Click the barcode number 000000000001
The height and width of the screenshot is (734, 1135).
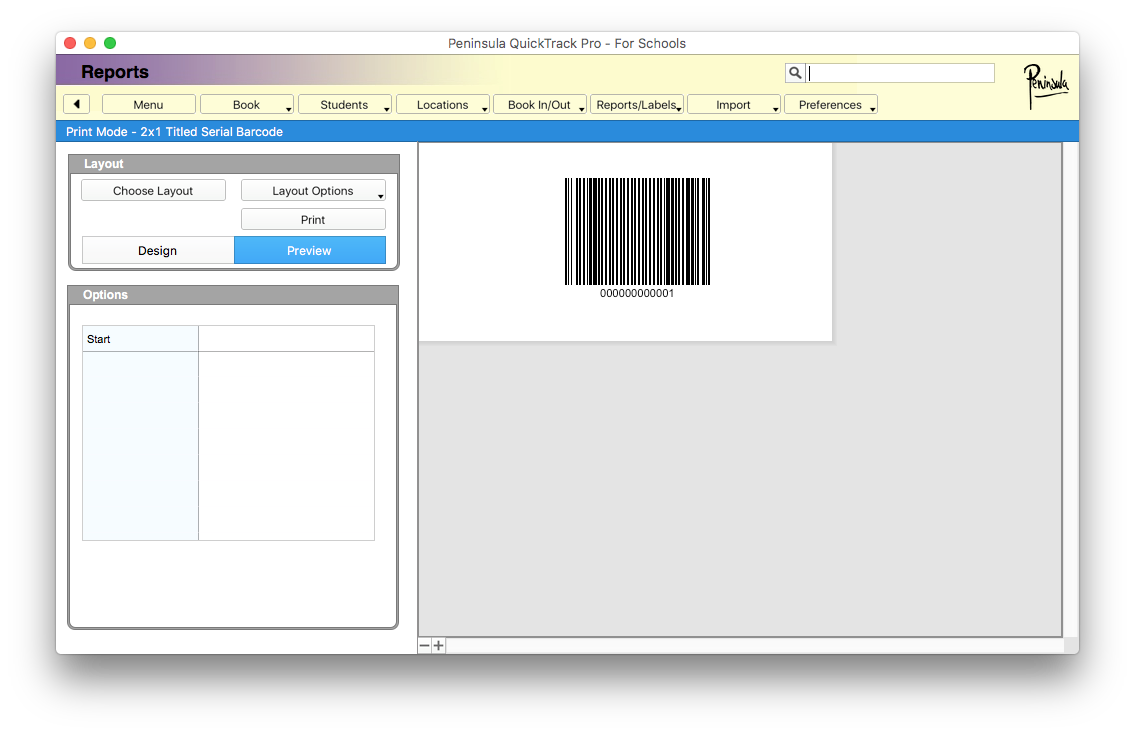637,293
